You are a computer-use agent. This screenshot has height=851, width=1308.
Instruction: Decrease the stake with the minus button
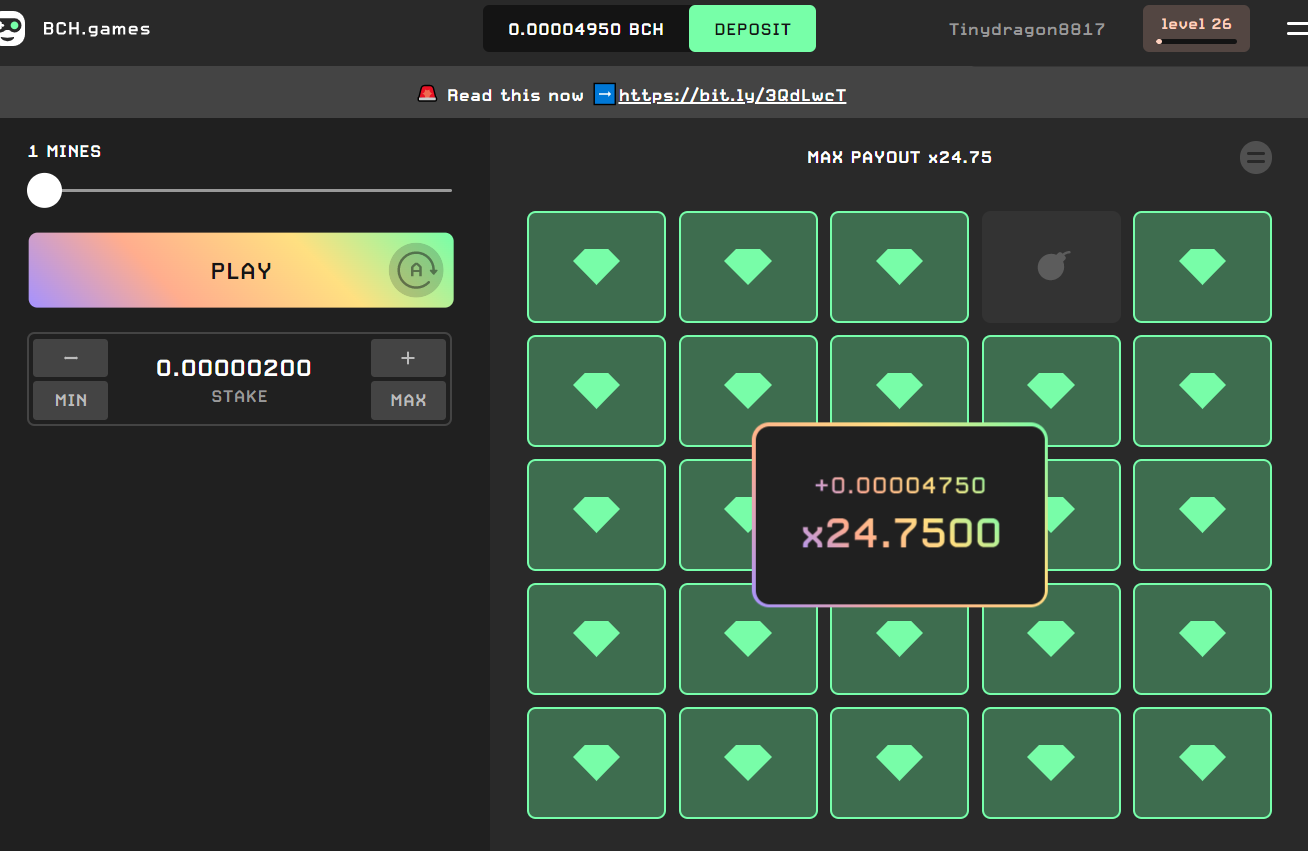click(x=70, y=358)
